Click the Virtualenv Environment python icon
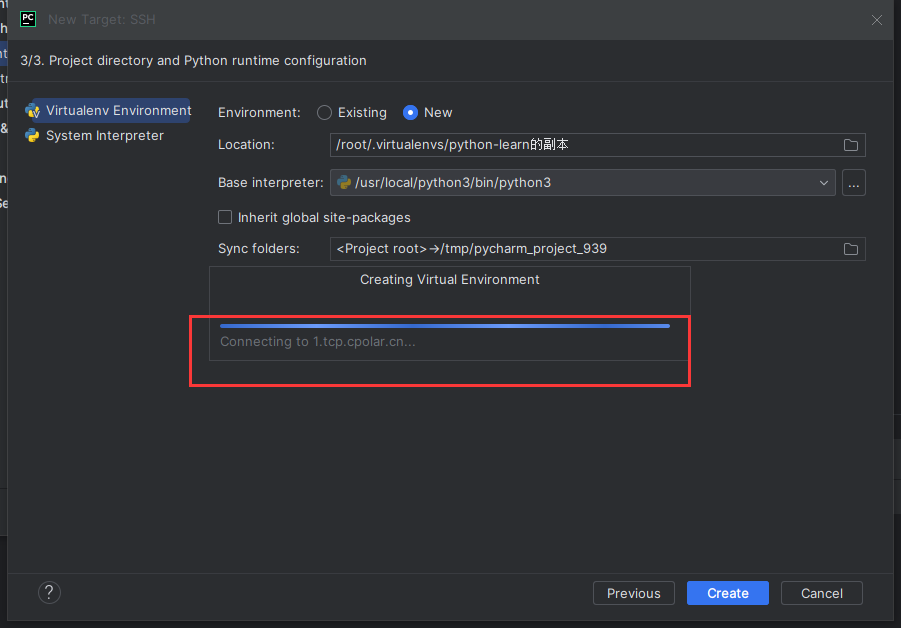Viewport: 901px width, 628px height. point(32,111)
